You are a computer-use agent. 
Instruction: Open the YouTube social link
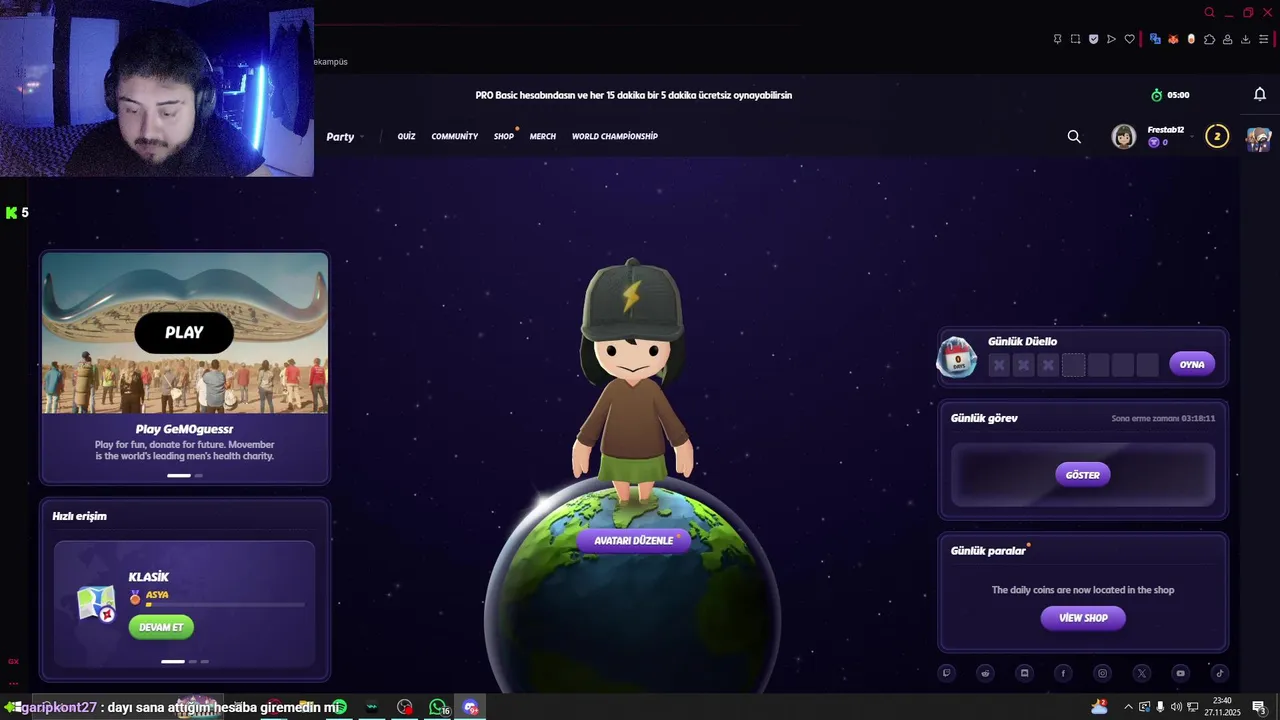click(x=1181, y=673)
